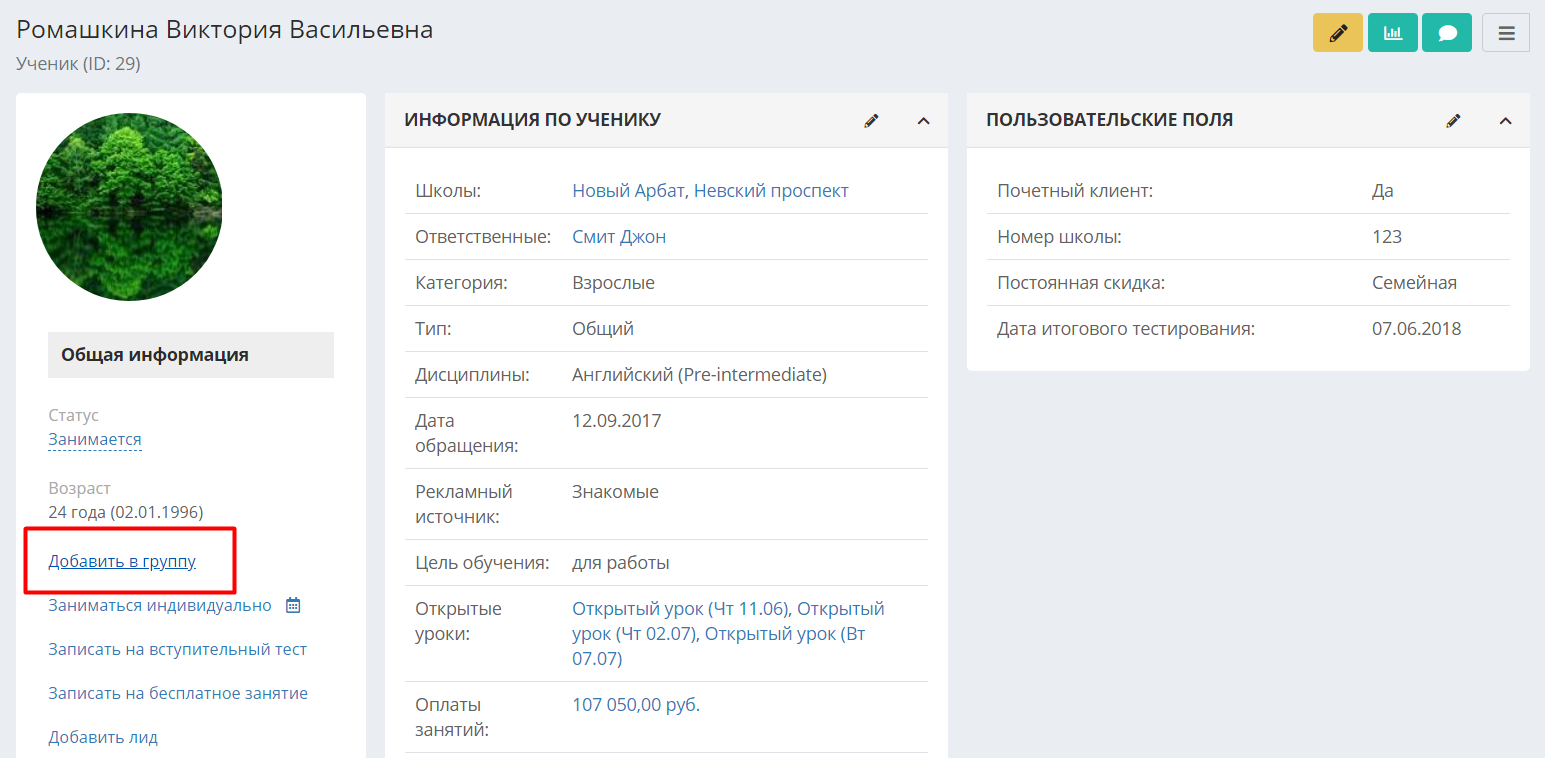Click the Цель обучения field label
The height and width of the screenshot is (758, 1545).
[482, 562]
